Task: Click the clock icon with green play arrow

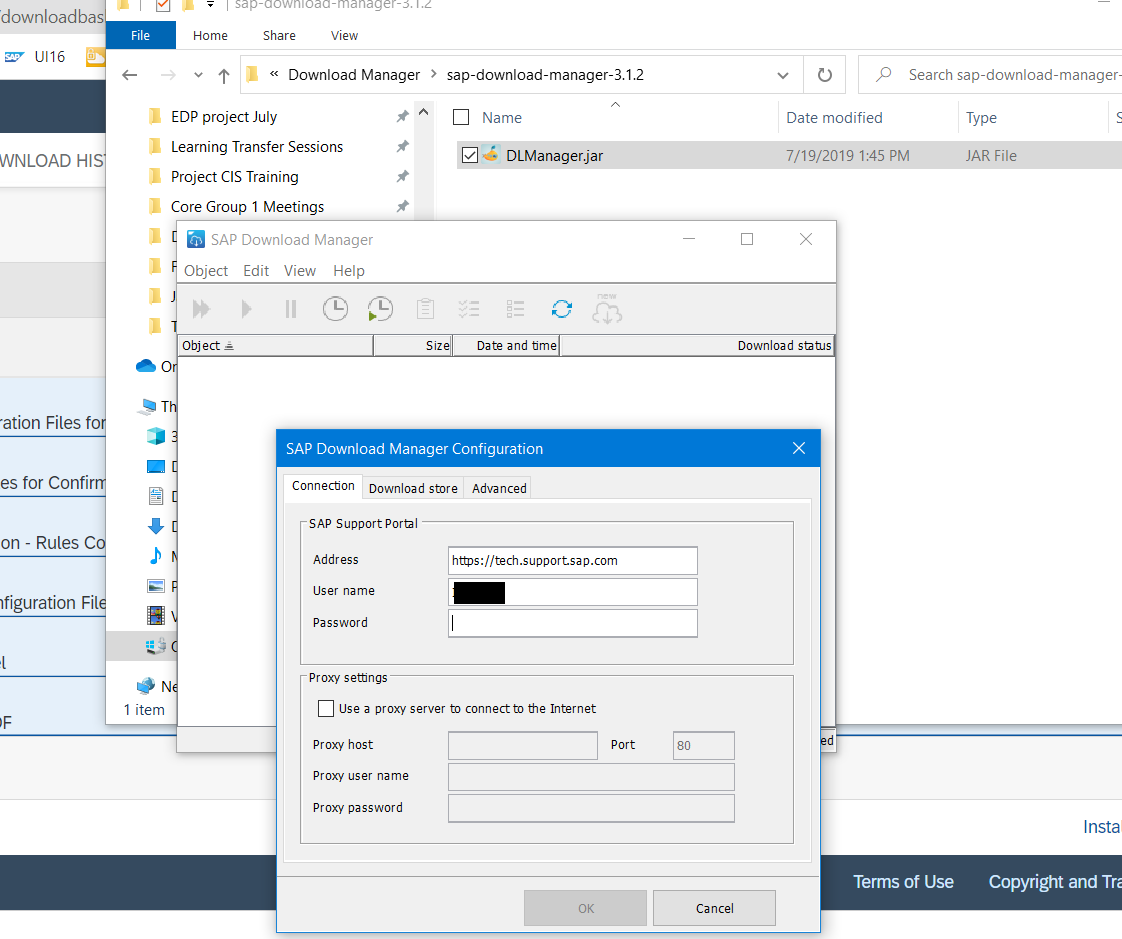Action: pyautogui.click(x=380, y=309)
